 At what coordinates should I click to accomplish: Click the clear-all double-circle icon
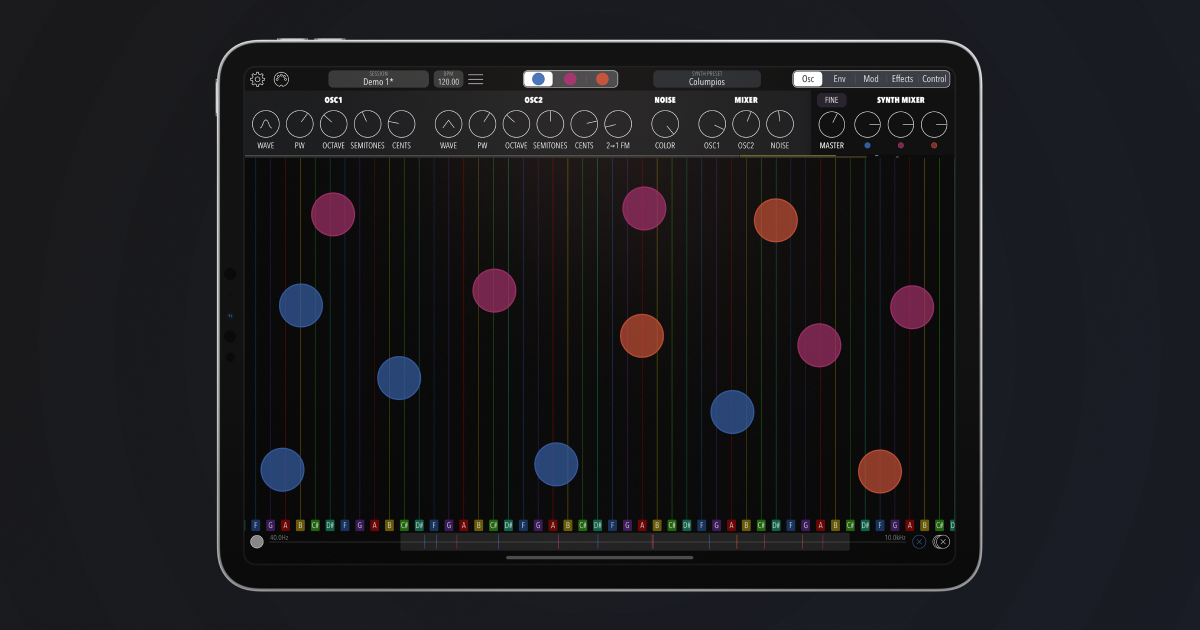click(941, 542)
